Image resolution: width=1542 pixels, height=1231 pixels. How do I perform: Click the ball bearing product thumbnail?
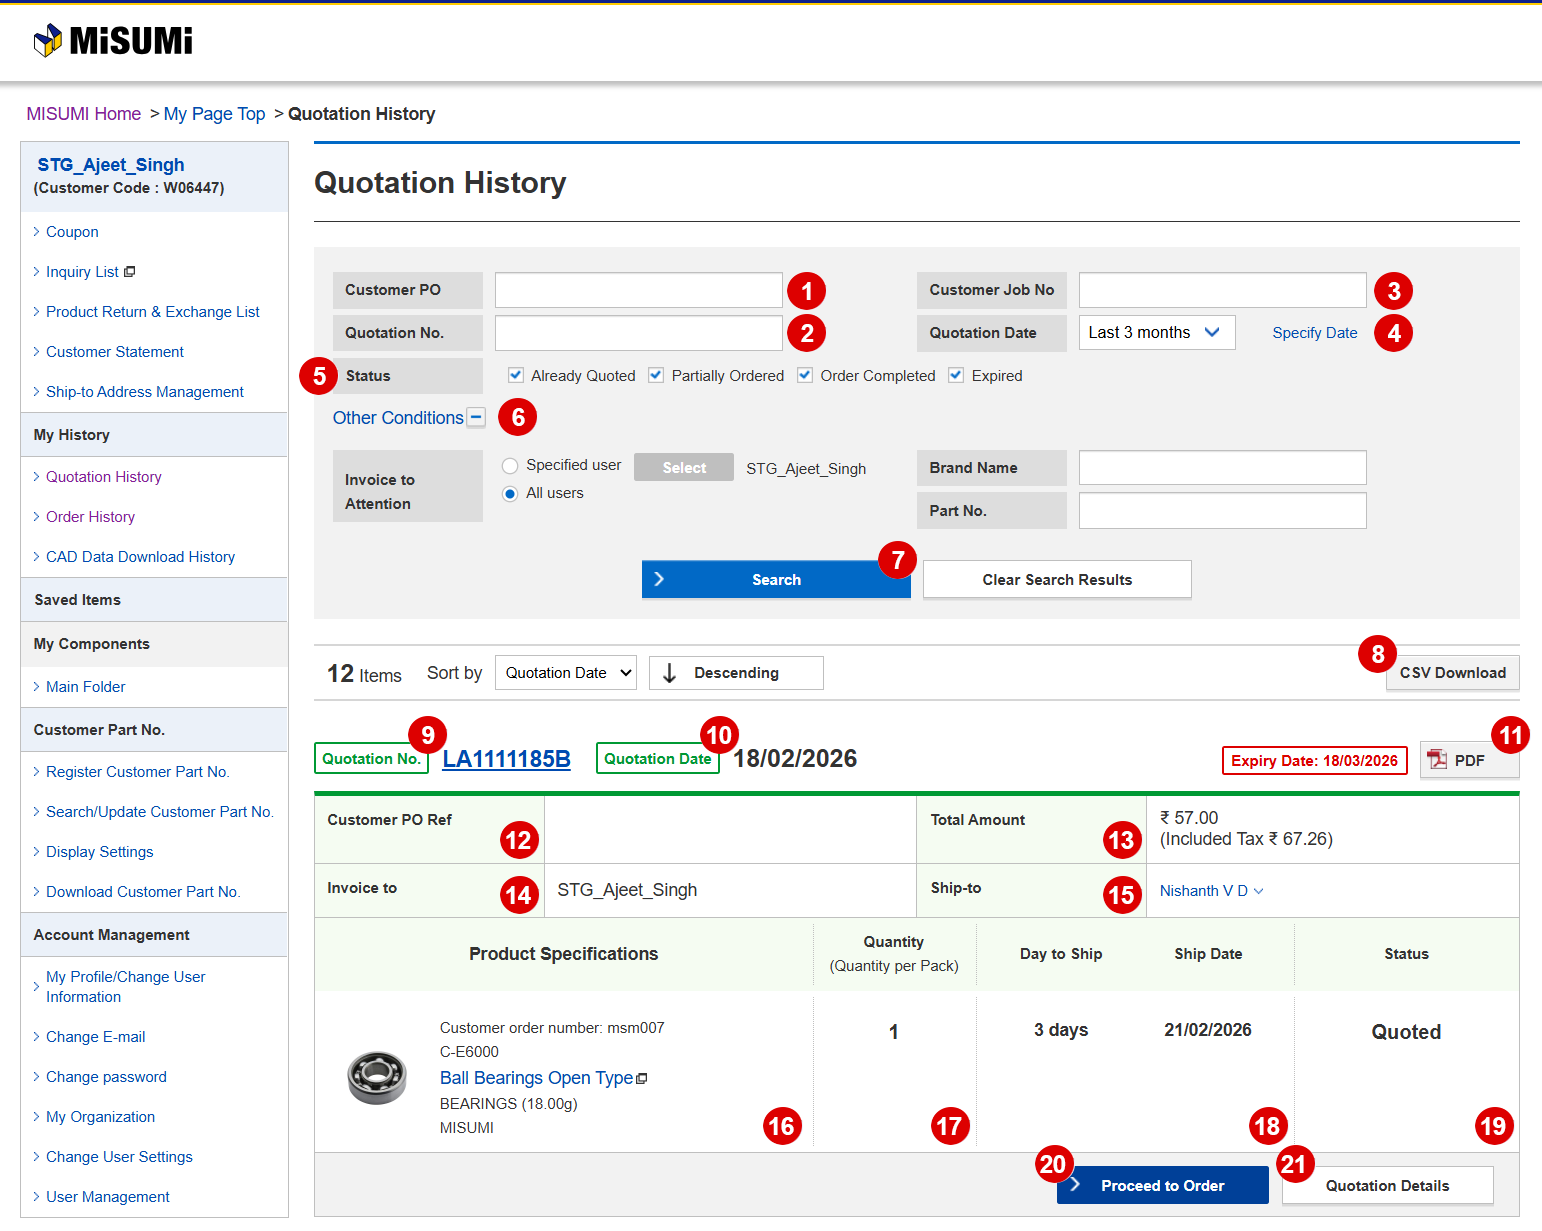coord(377,1077)
